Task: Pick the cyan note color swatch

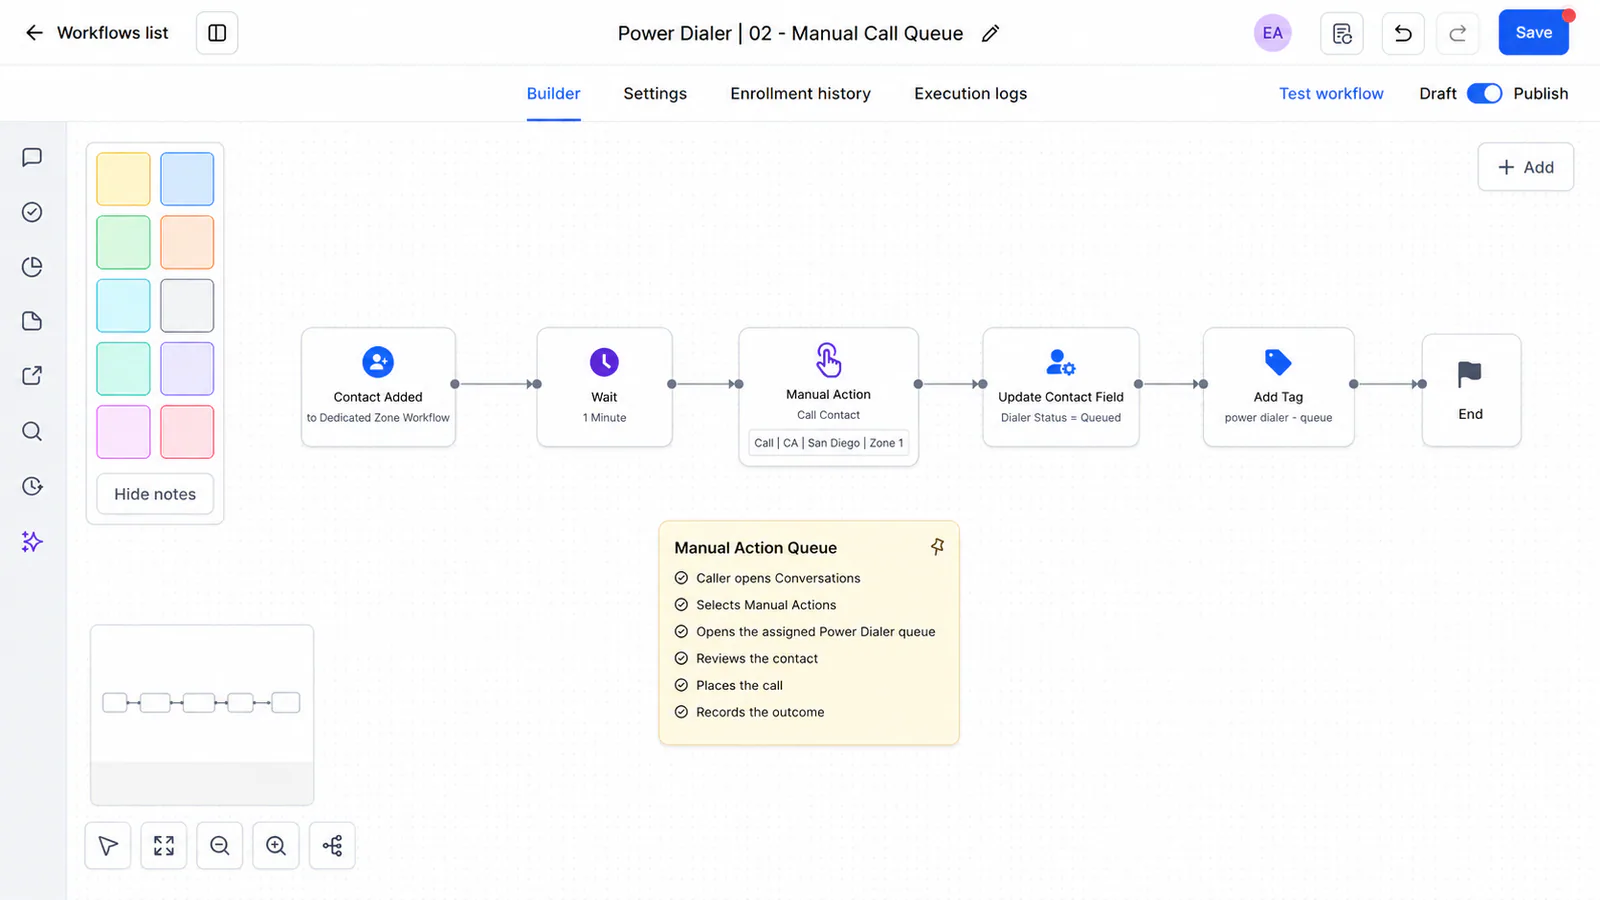Action: click(x=123, y=305)
